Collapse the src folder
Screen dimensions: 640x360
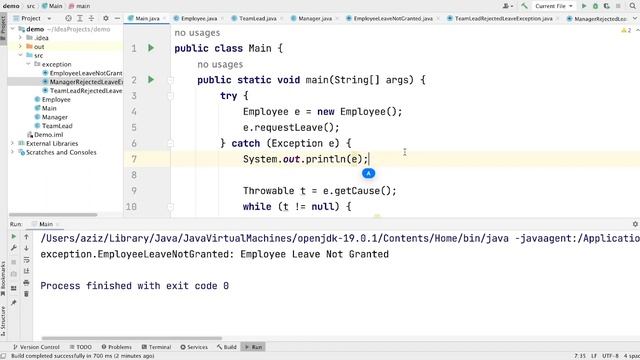coord(20,55)
